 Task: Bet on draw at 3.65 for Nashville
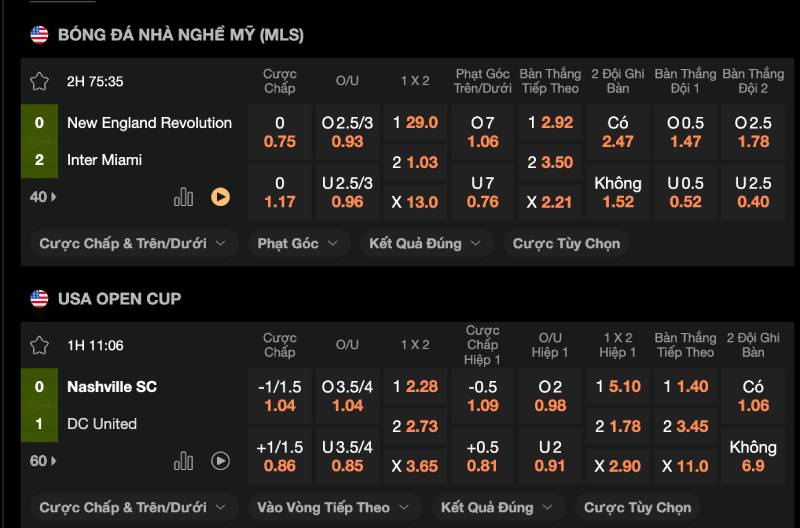pos(415,466)
